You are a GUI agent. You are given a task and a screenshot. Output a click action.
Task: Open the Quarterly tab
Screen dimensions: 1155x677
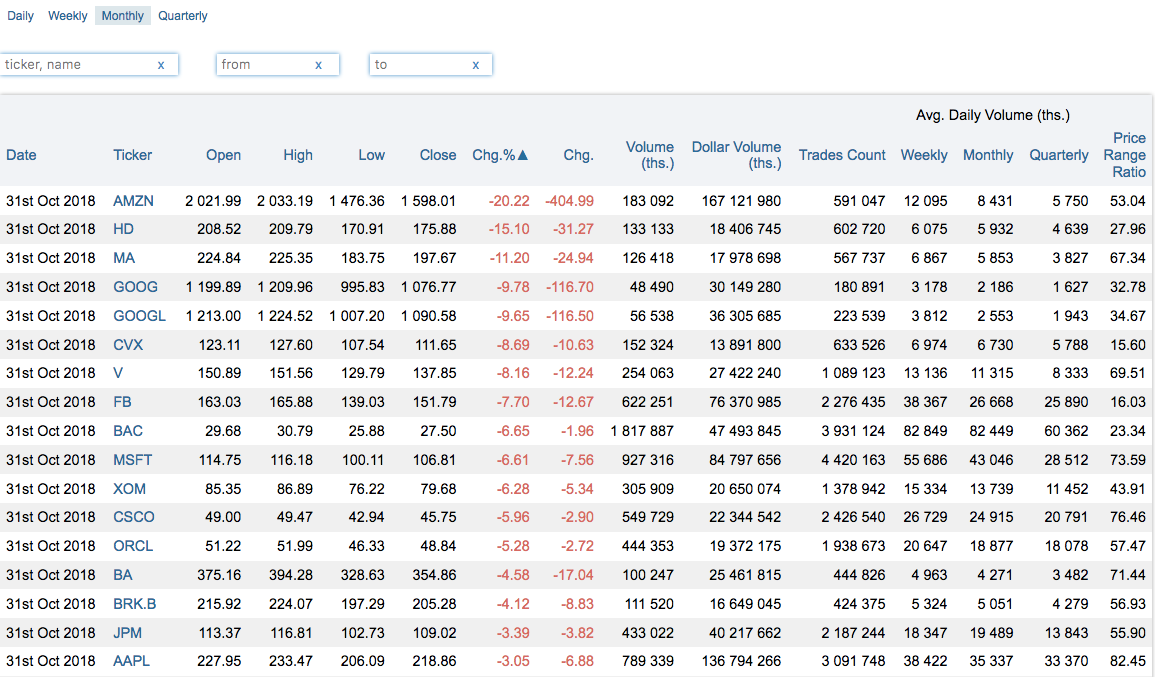183,15
